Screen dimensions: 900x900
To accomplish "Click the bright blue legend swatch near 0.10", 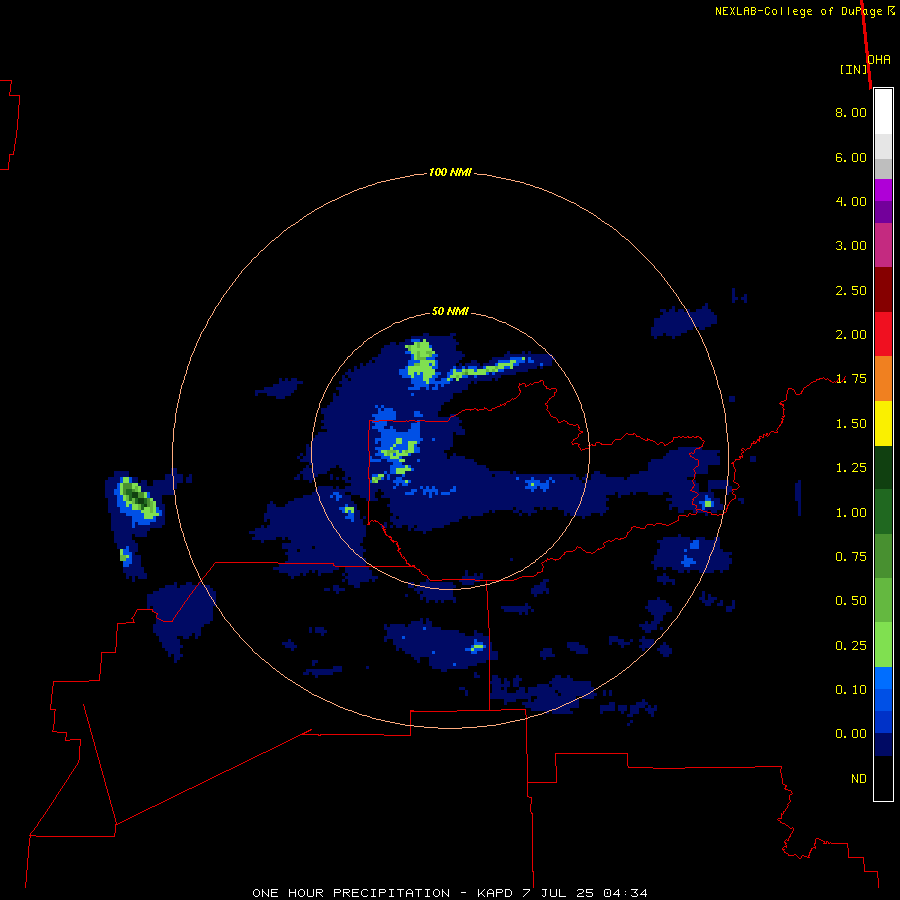I will (x=883, y=678).
